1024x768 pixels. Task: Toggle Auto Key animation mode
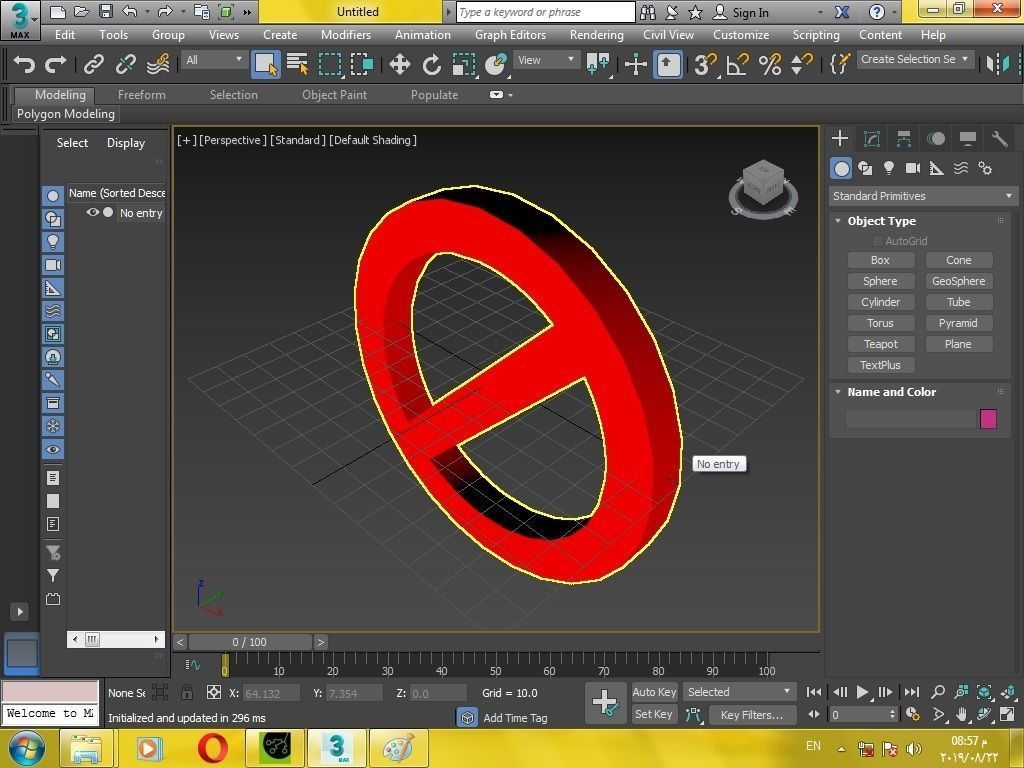pyautogui.click(x=654, y=692)
